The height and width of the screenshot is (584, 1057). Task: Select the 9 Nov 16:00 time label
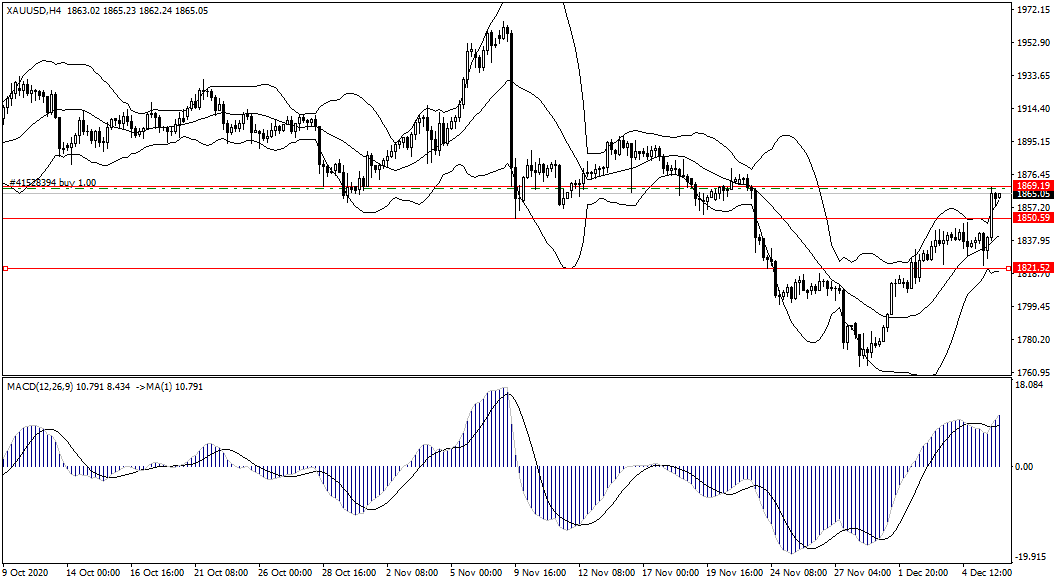point(539,574)
